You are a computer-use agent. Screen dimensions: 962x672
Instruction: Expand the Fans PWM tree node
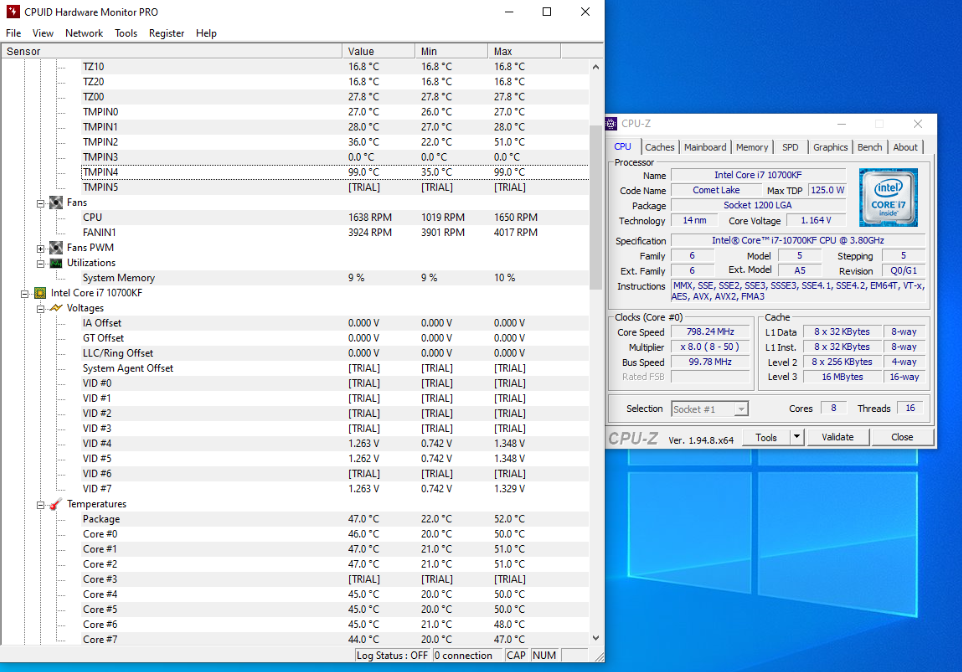[x=40, y=249]
